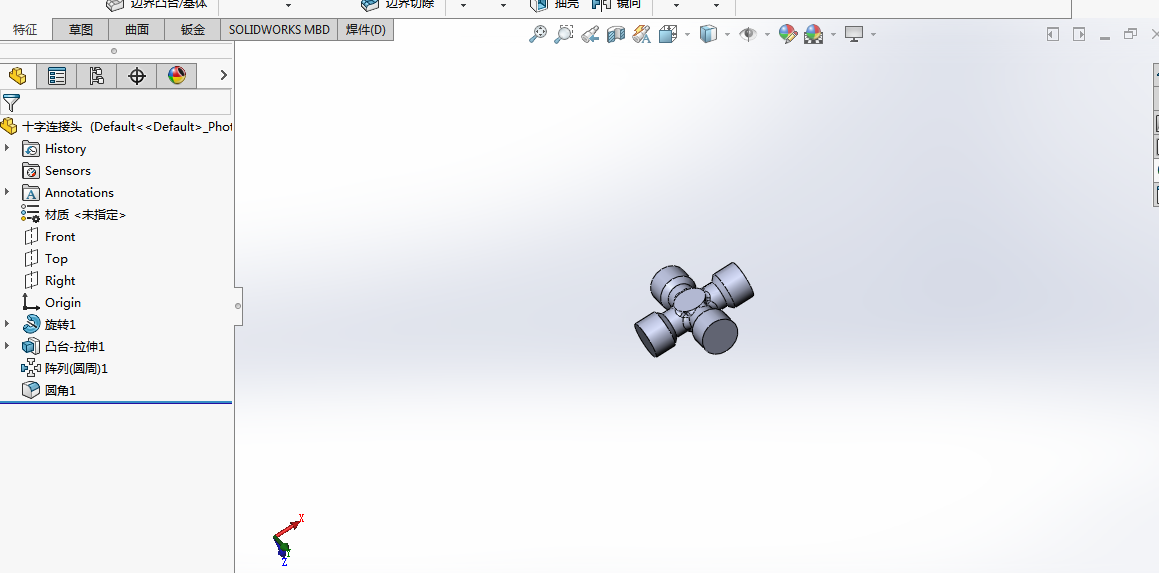Open the 焊件(D) tab
The width and height of the screenshot is (1159, 573).
pyautogui.click(x=366, y=30)
